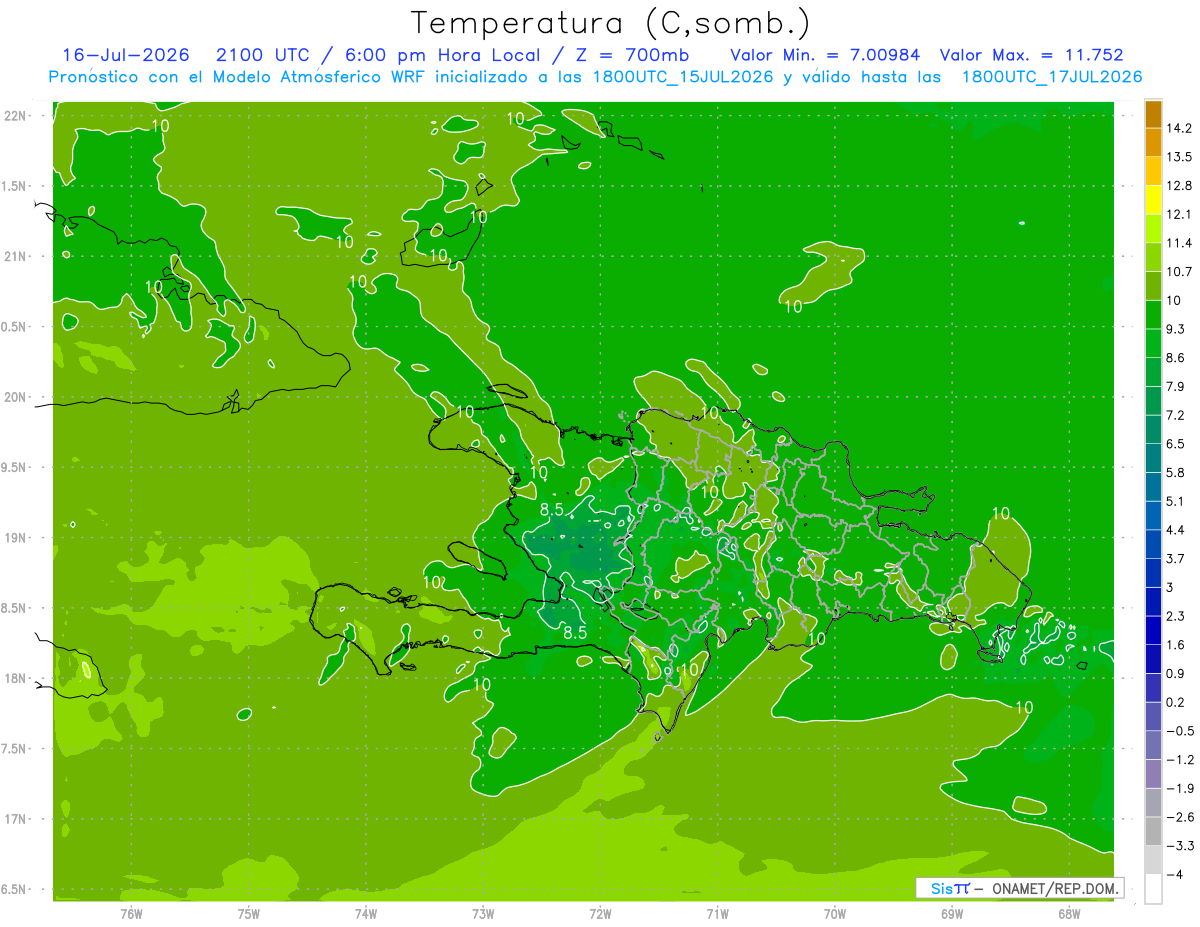Click the "5.1" color bar label
This screenshot has height=927, width=1200.
coord(1176,501)
